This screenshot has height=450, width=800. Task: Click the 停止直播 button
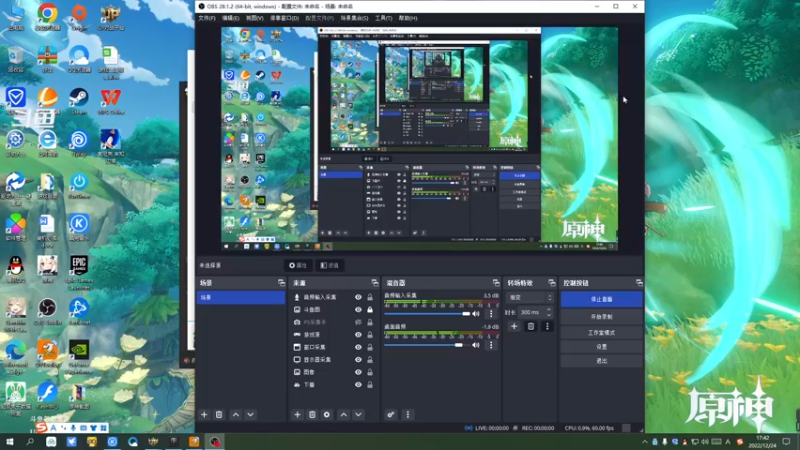pos(602,299)
